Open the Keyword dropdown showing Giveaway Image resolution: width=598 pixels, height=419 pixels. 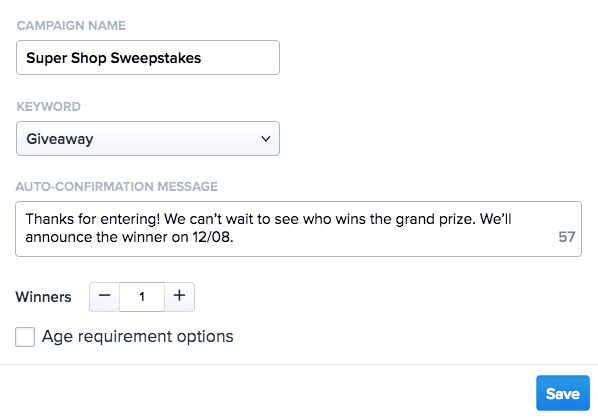click(148, 138)
